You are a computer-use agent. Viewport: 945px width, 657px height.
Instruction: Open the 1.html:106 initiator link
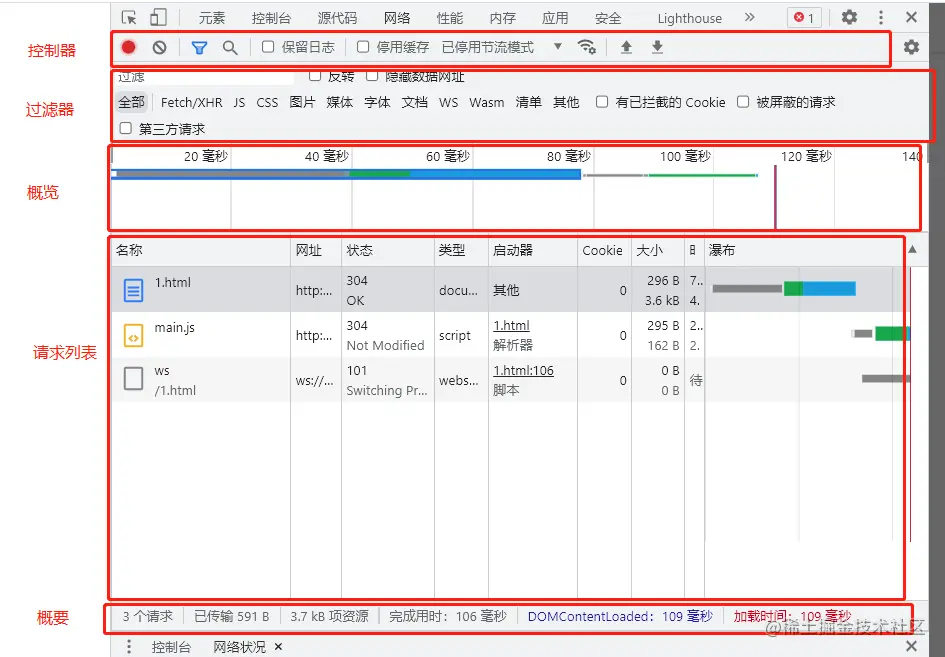[523, 371]
